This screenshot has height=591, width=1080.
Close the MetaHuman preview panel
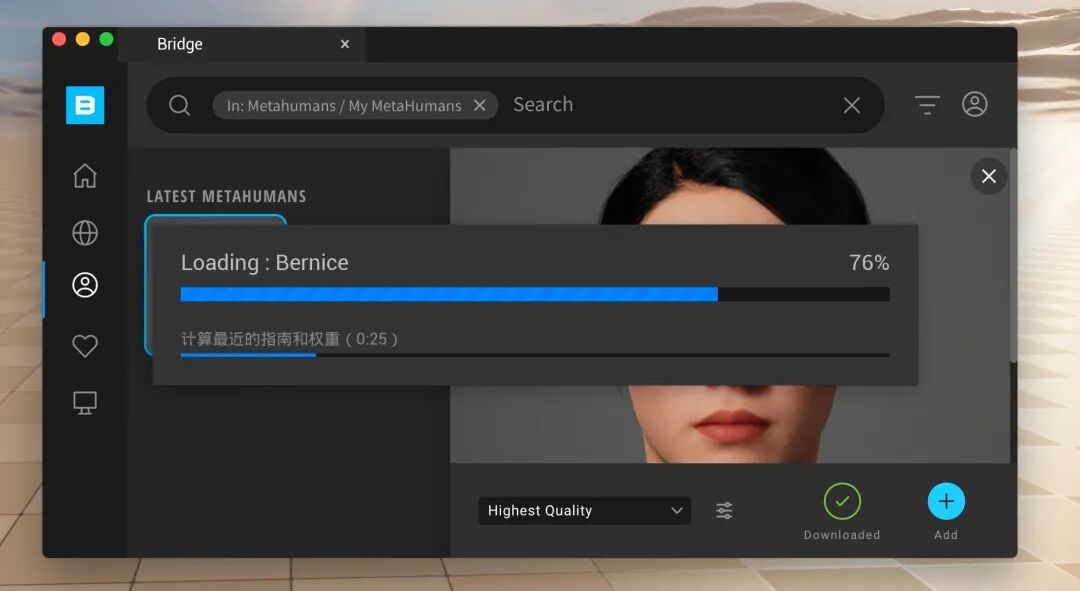click(988, 177)
